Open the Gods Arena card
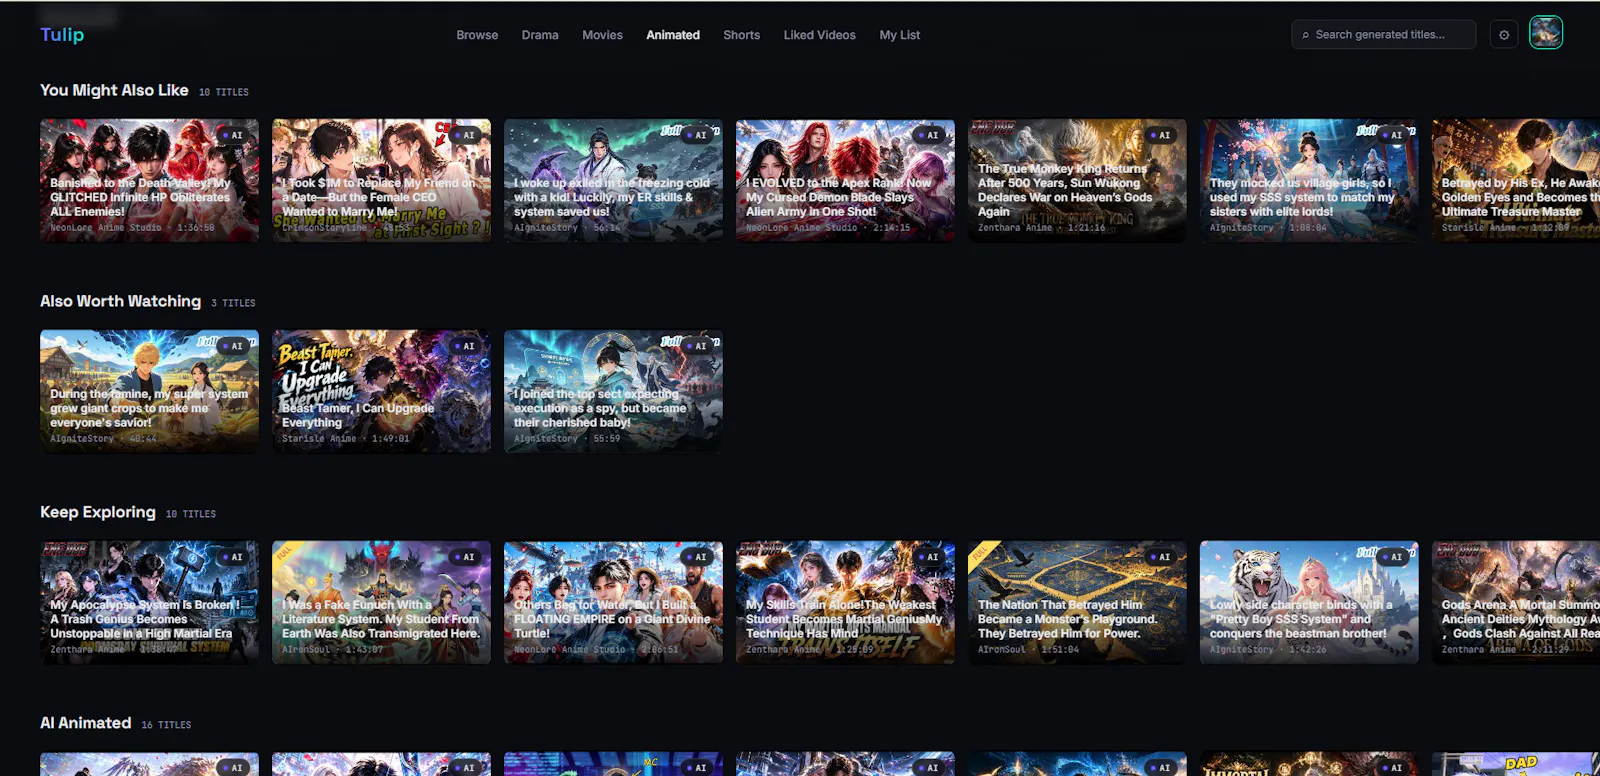The image size is (1600, 776). point(1516,603)
